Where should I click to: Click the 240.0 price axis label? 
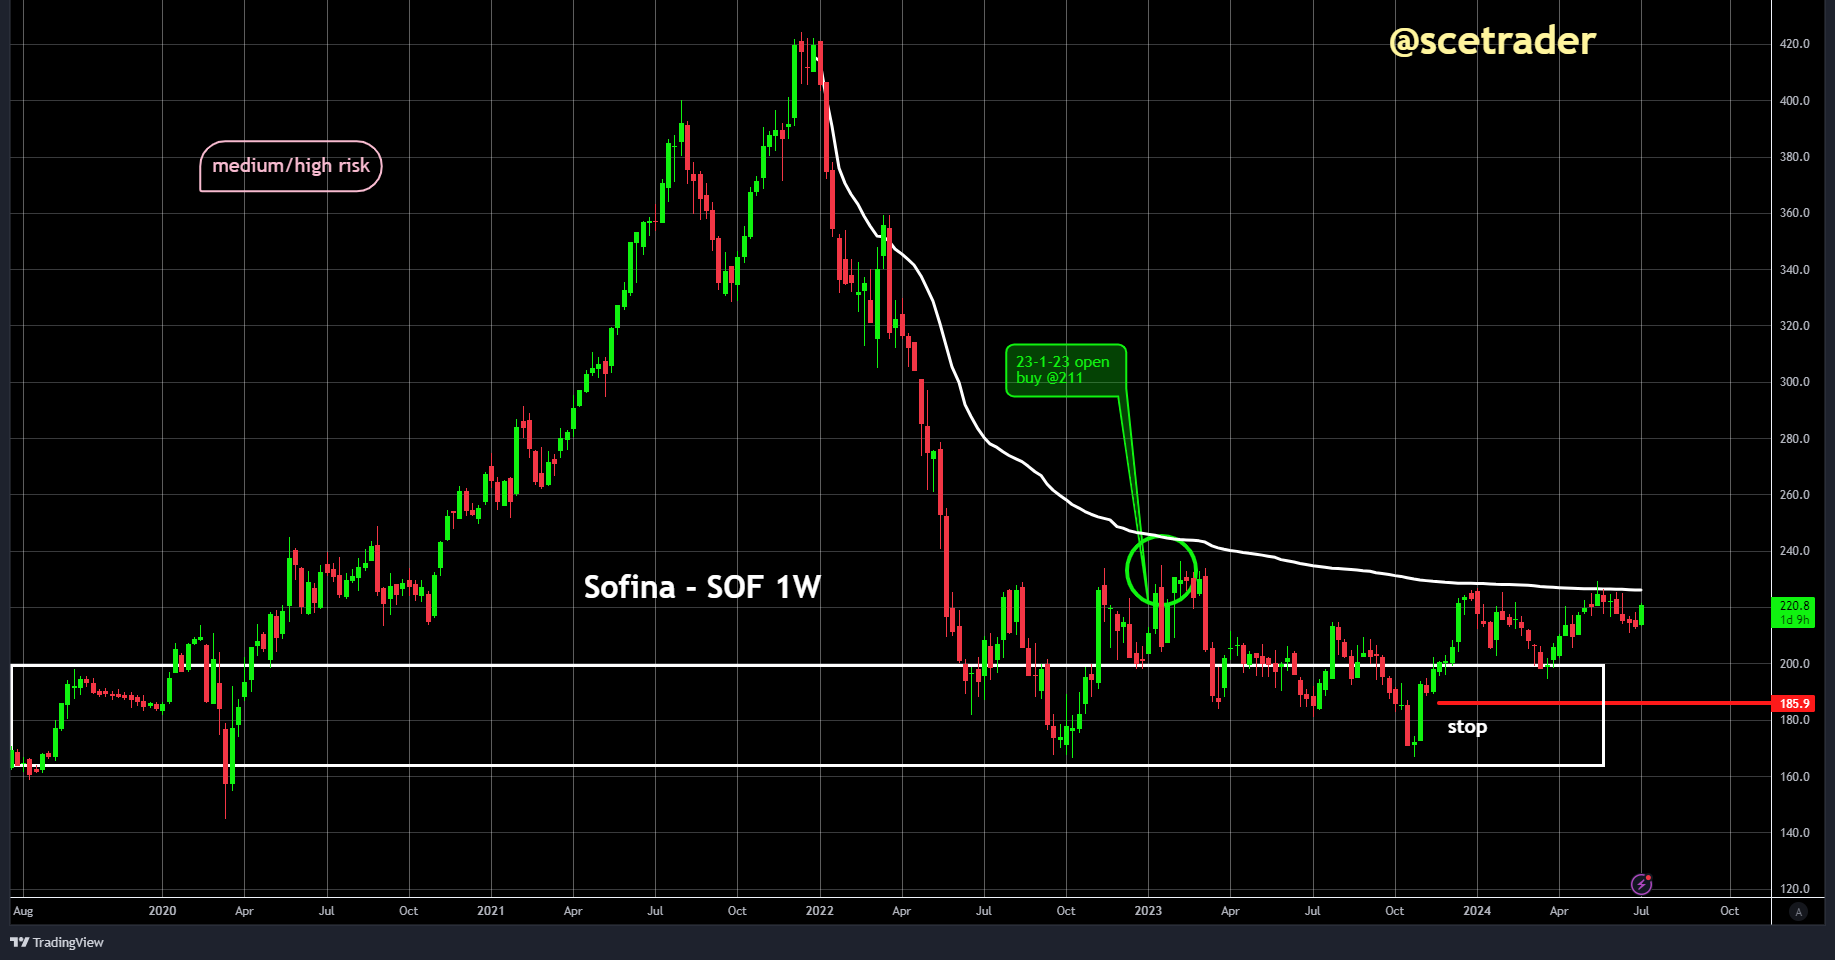(x=1794, y=551)
